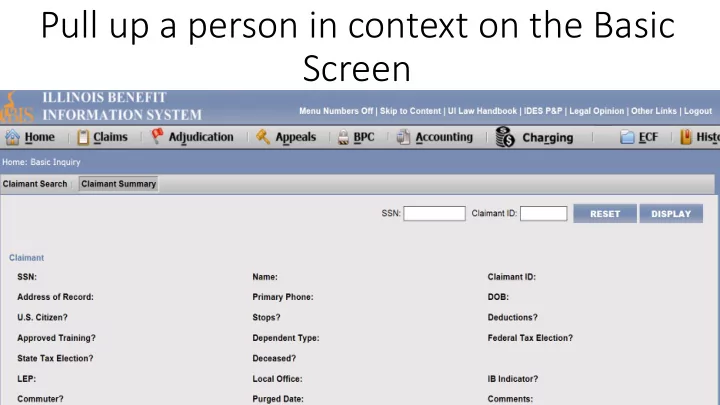Click the Home: Basic Inquiry breadcrumb
Image resolution: width=720 pixels, height=405 pixels.
coord(41,162)
